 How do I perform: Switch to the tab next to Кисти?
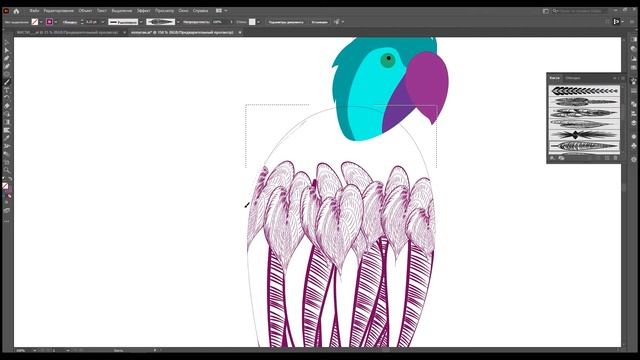[x=573, y=78]
